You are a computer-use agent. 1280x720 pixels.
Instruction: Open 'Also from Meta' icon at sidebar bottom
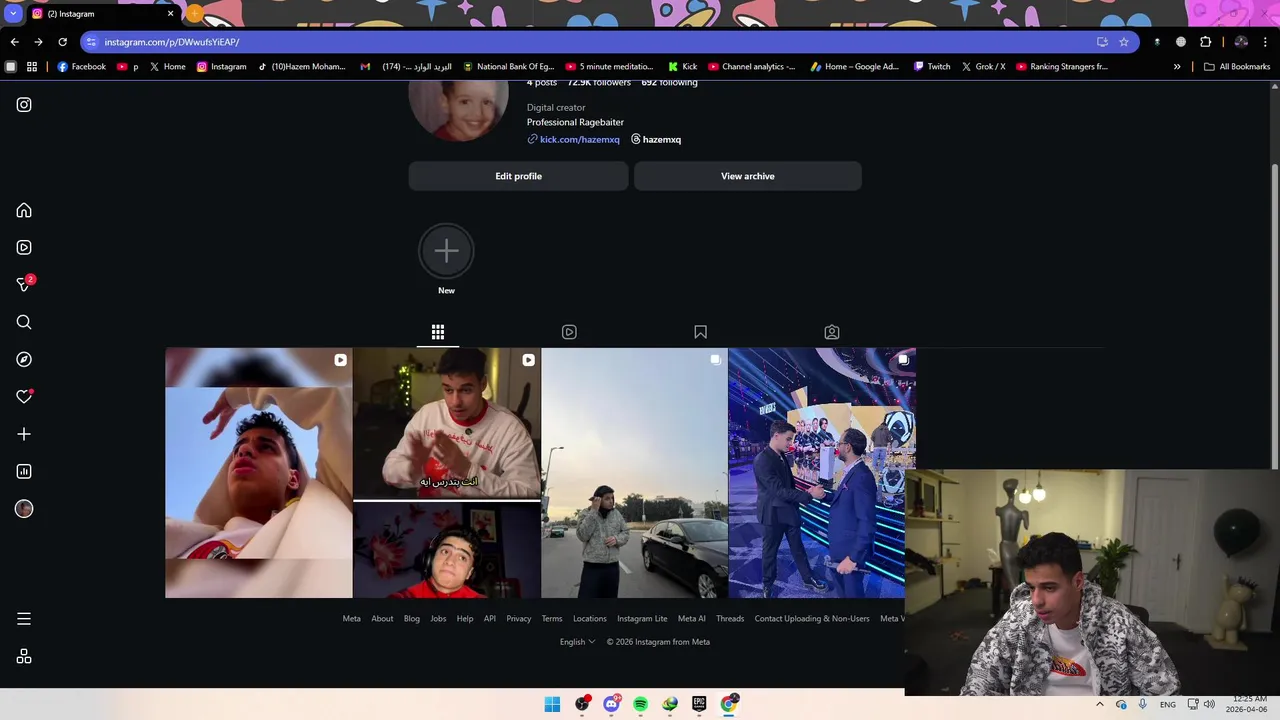24,657
